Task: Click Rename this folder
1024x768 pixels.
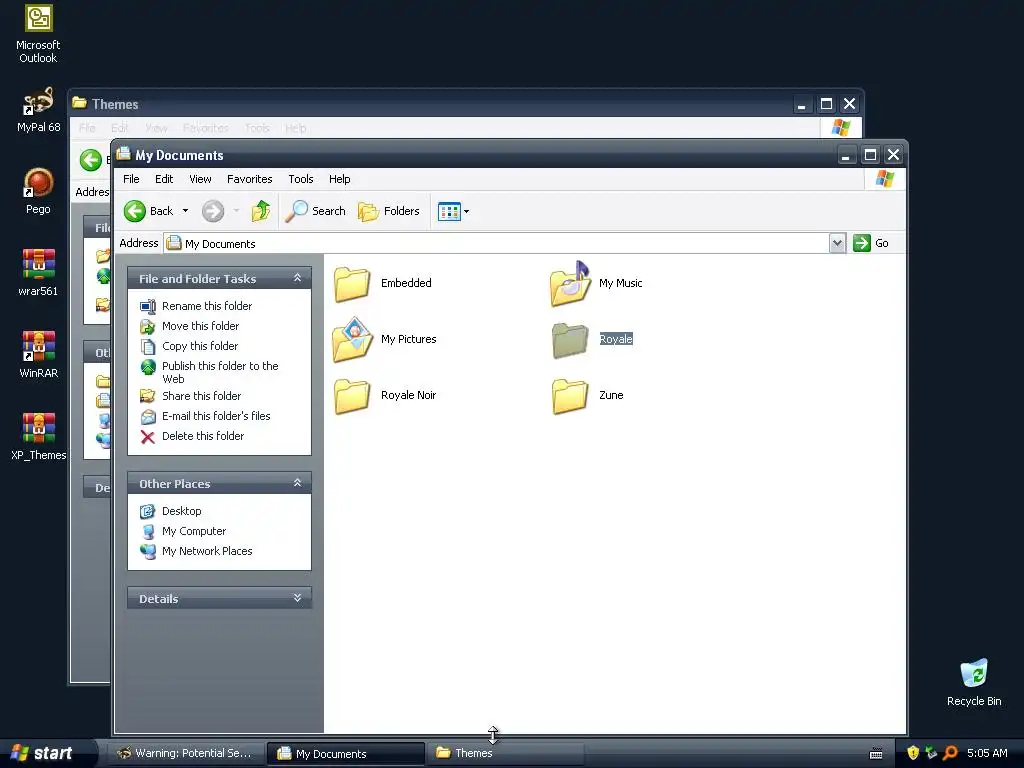Action: pyautogui.click(x=206, y=306)
